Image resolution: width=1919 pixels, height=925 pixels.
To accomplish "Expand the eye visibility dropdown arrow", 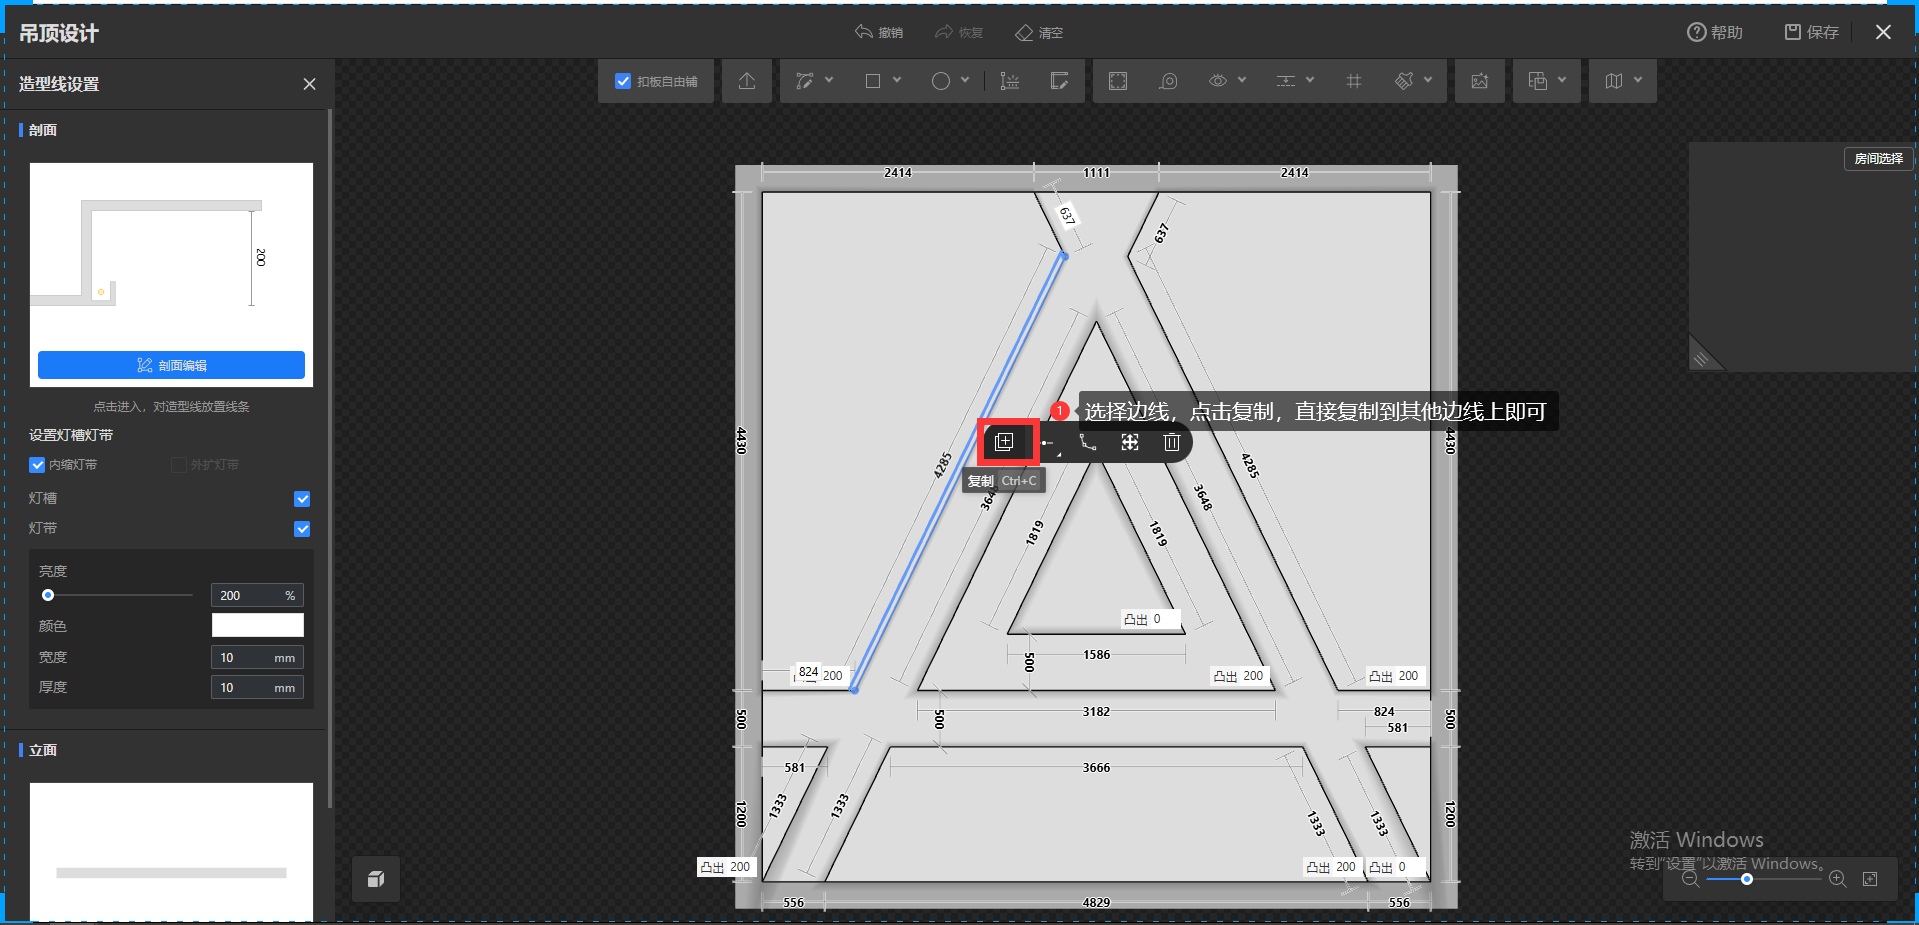I will point(1242,80).
